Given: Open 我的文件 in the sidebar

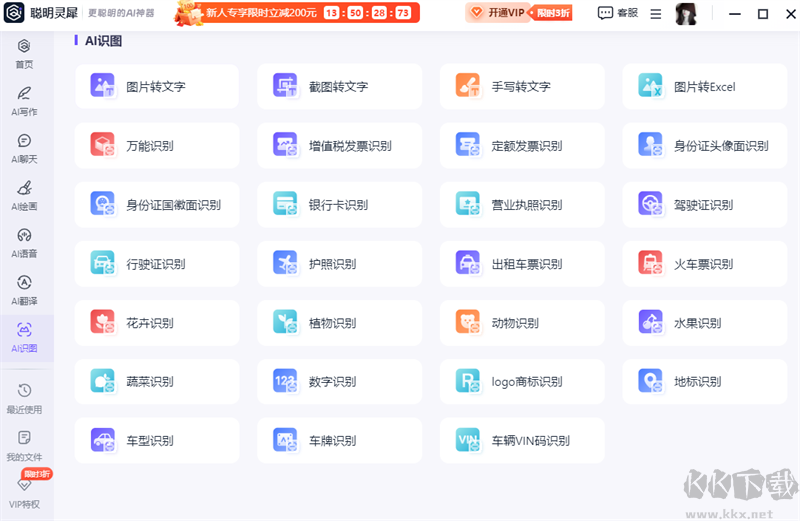Looking at the screenshot, I should coord(24,446).
